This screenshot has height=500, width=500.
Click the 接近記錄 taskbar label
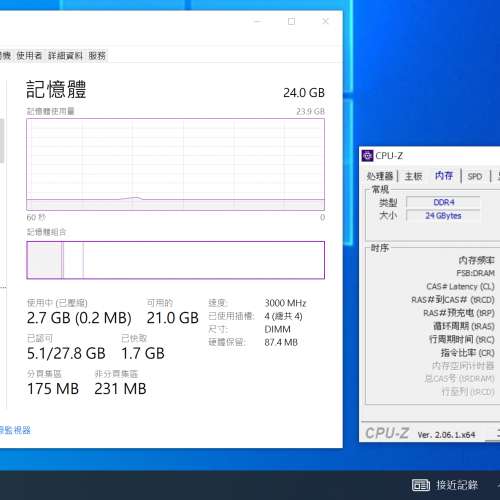tap(457, 485)
